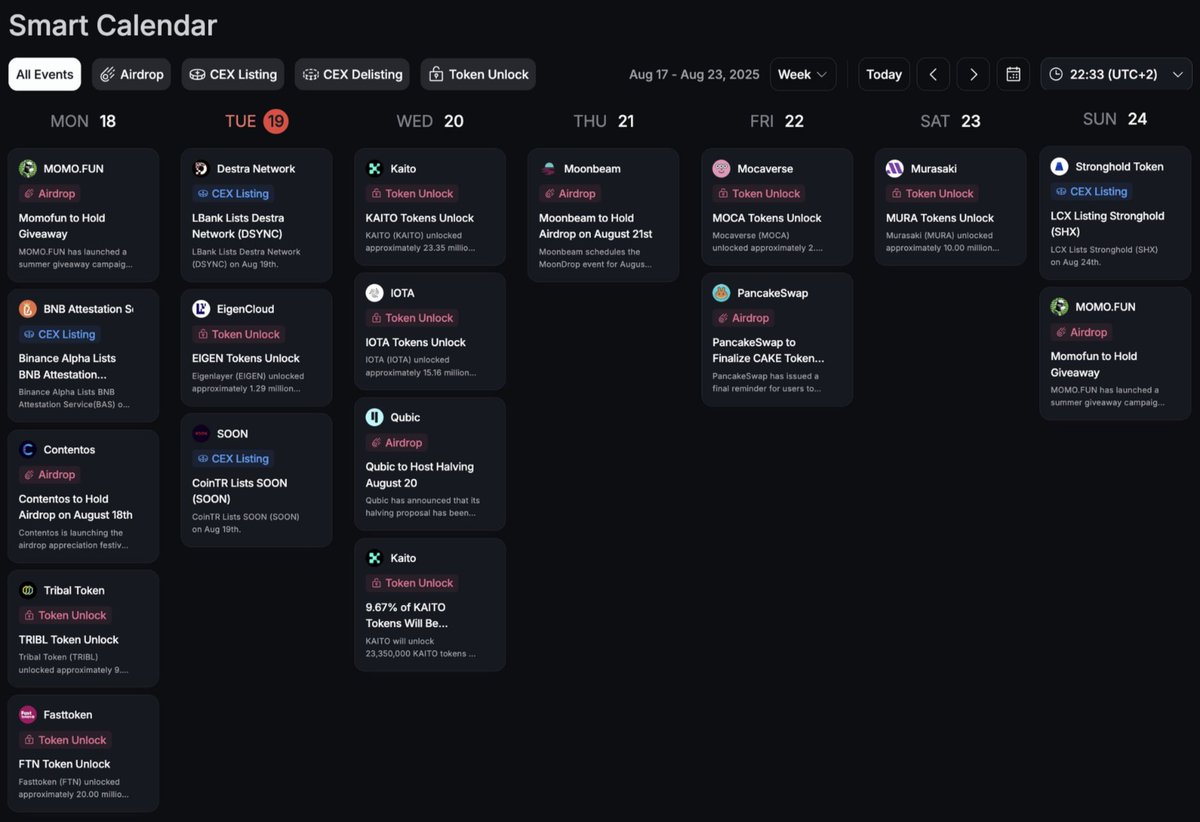Click the BNB Attestation Service logo
The height and width of the screenshot is (822, 1200).
[x=28, y=309]
